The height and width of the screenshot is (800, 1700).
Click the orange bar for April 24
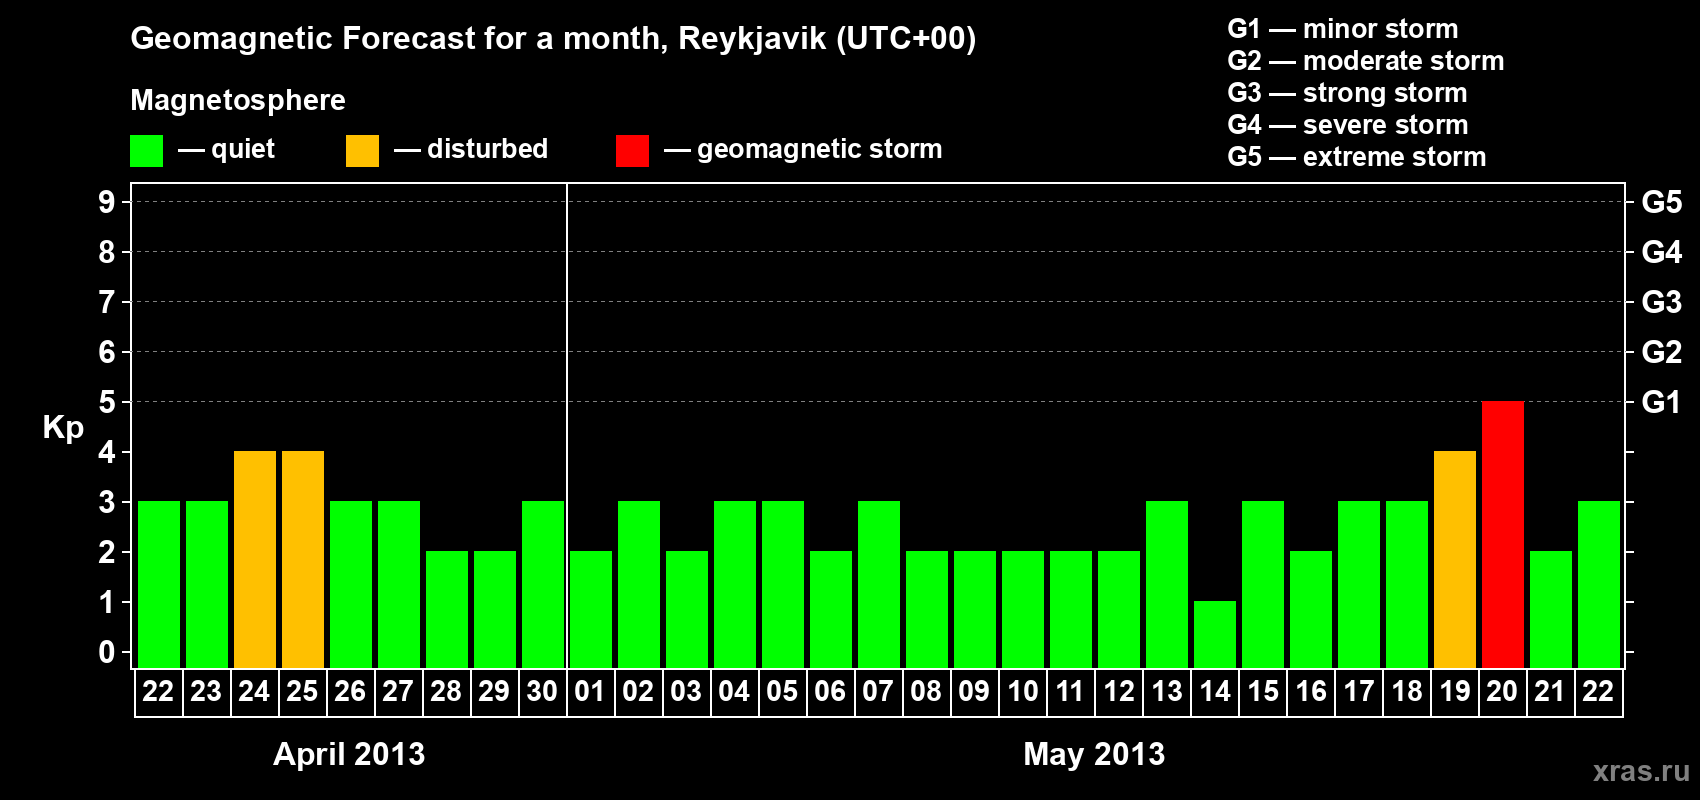click(x=254, y=559)
